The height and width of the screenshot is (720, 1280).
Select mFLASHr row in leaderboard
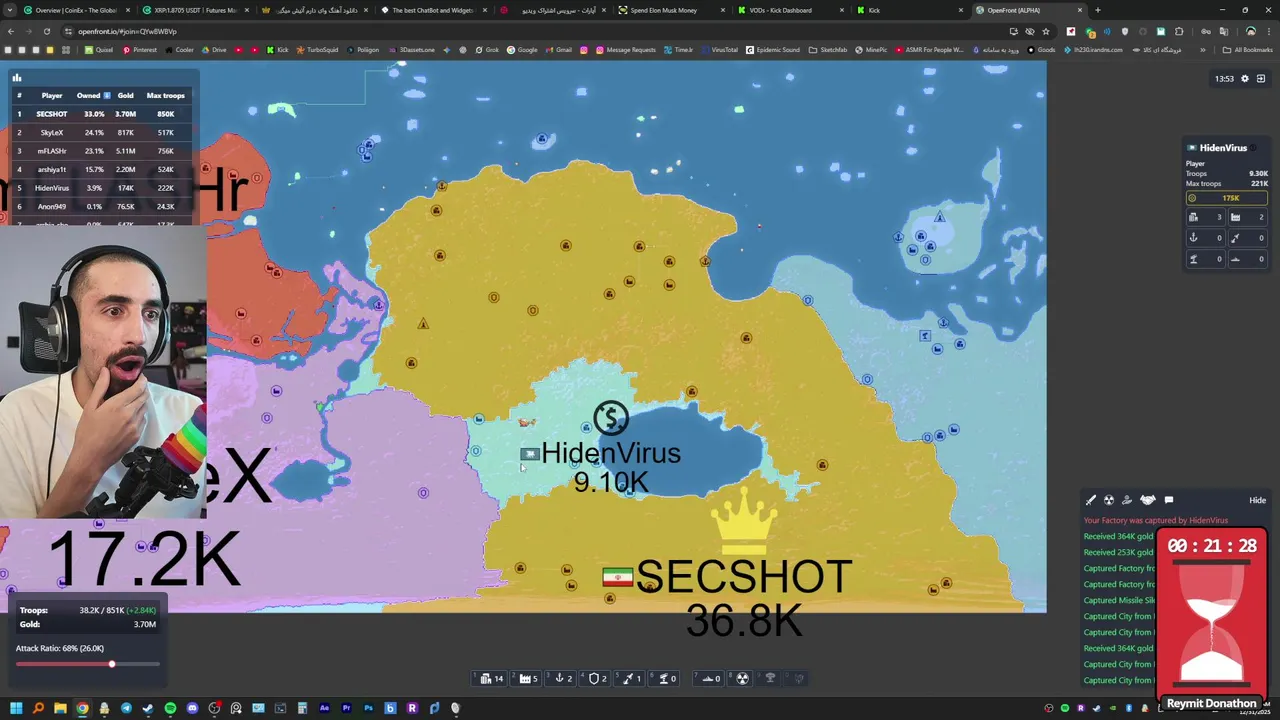(x=104, y=151)
